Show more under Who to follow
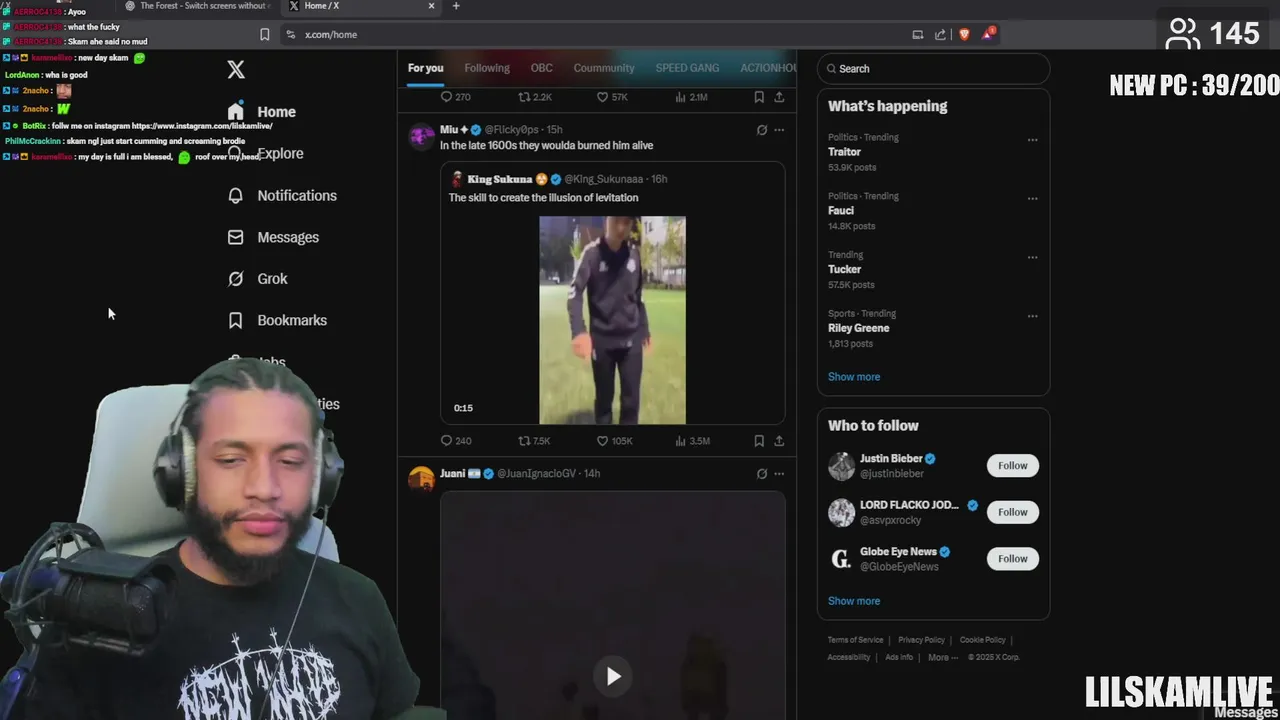This screenshot has height=720, width=1280. tap(854, 601)
